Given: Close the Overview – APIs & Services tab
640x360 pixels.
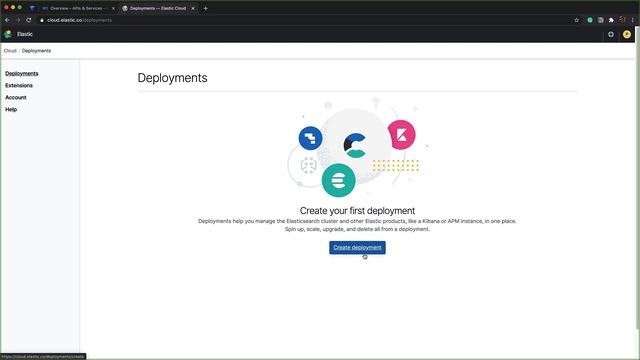Looking at the screenshot, I should [113, 8].
